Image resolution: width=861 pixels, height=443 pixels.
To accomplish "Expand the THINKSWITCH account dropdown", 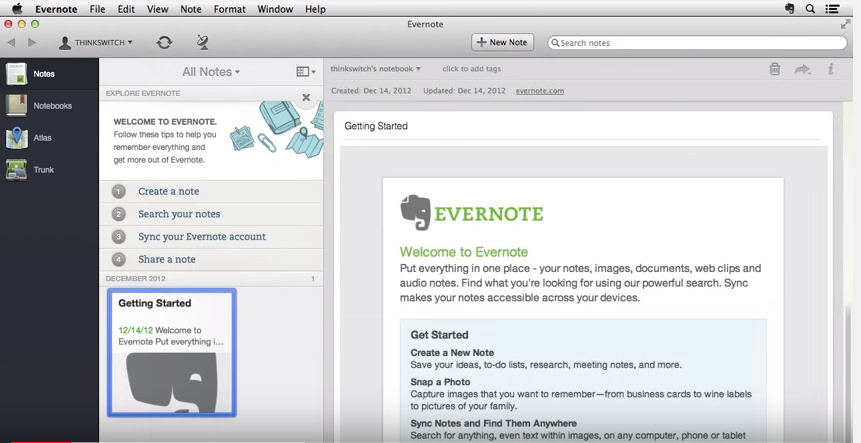I will click(96, 43).
